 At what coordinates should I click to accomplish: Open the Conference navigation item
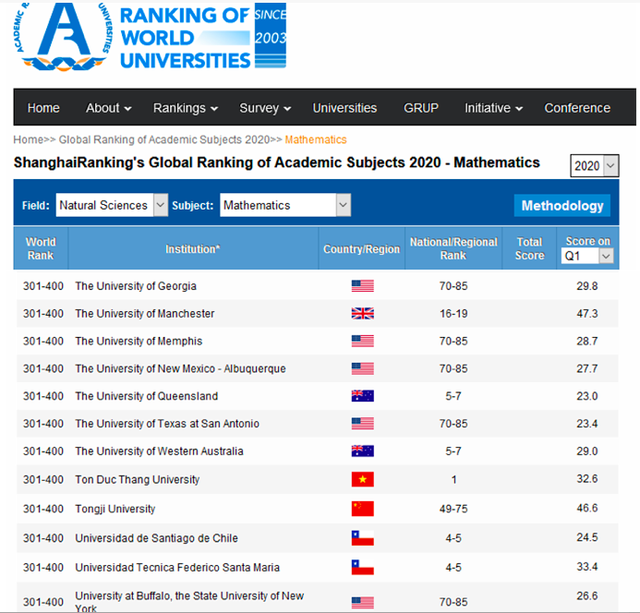[x=577, y=108]
